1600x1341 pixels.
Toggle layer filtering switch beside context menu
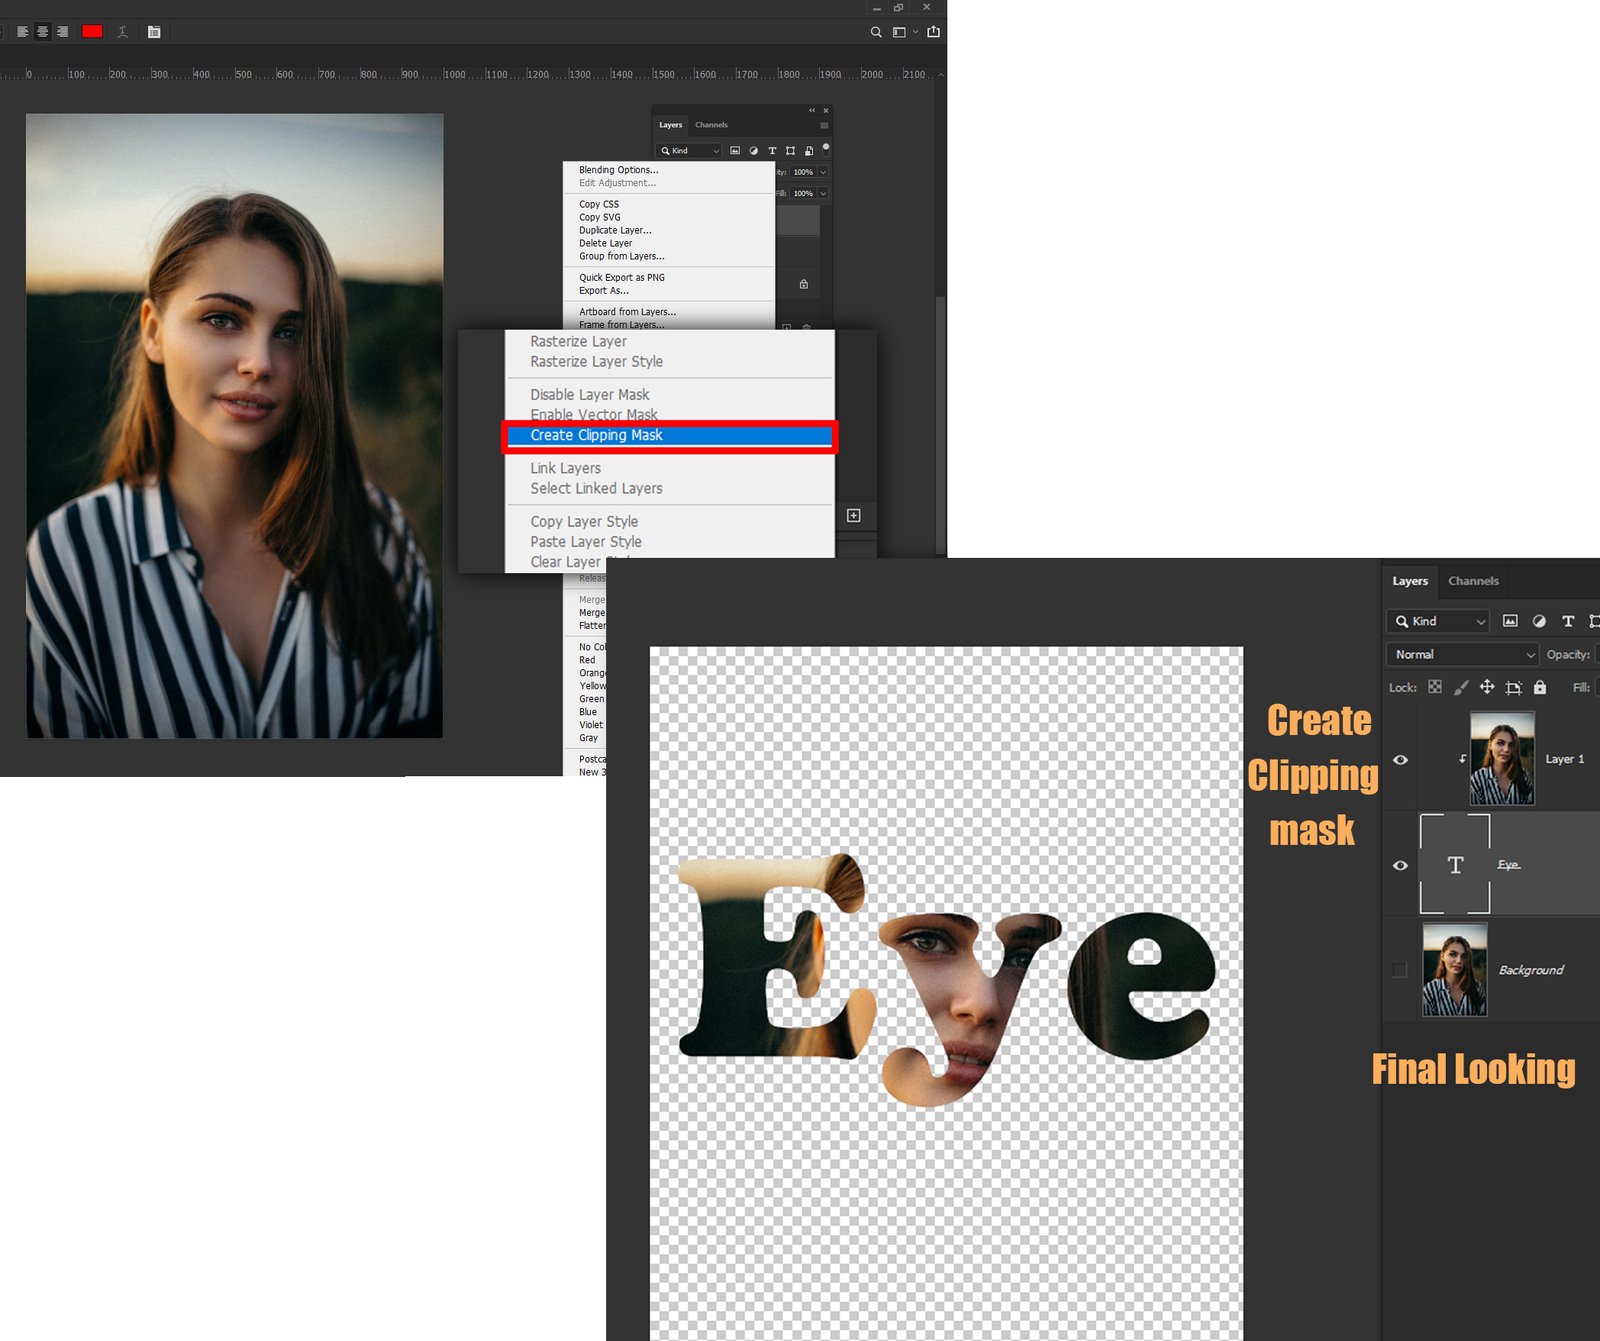click(826, 150)
